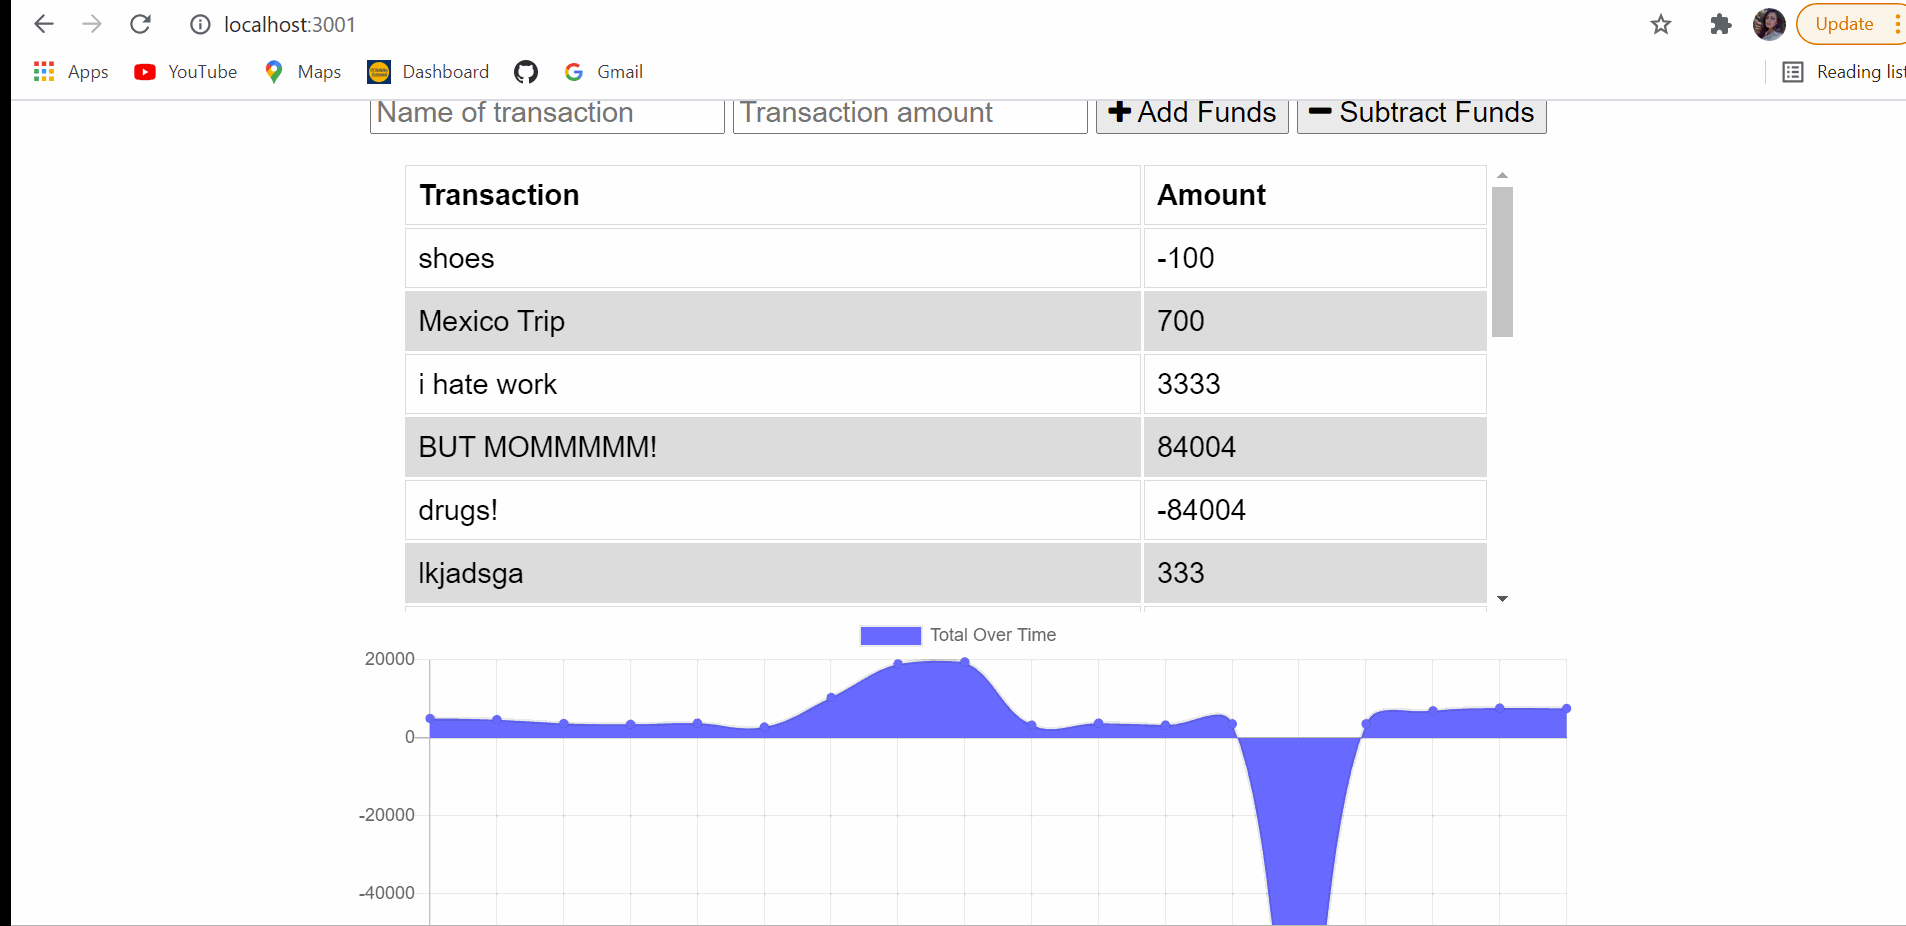Open the GitHub bookmark icon
Image resolution: width=1906 pixels, height=926 pixels.
[x=526, y=72]
